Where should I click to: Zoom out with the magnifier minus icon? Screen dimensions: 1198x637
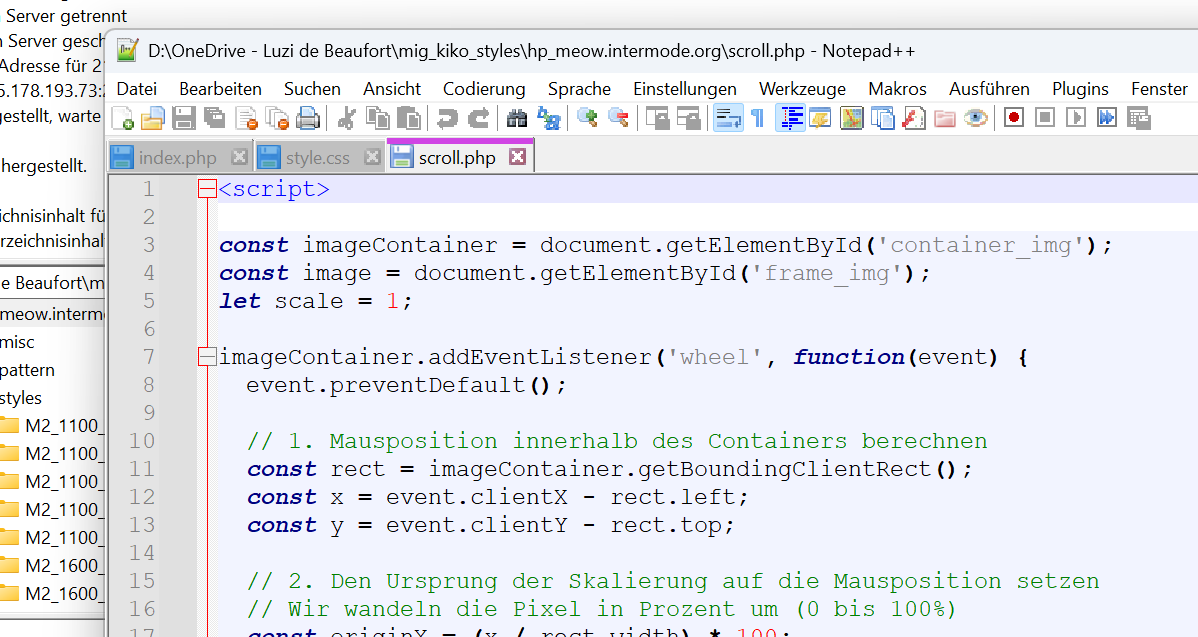coord(618,118)
